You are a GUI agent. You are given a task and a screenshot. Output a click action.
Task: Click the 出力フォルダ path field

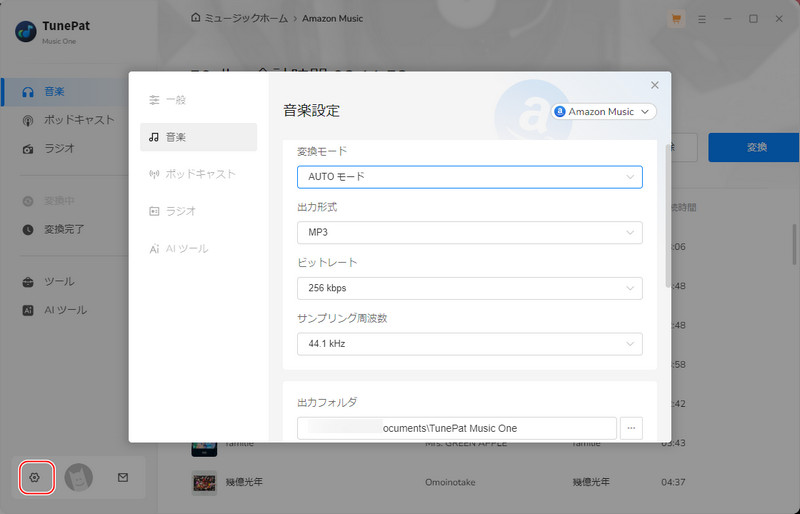coord(457,428)
